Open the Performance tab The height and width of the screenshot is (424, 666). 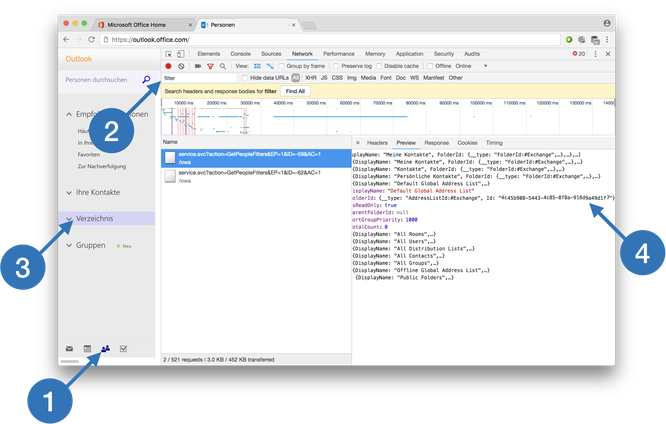(x=339, y=54)
